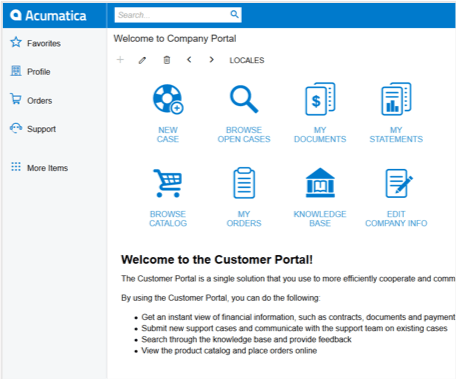Image resolution: width=456 pixels, height=379 pixels.
Task: Click the Knowledge Base library icon
Action: click(320, 183)
